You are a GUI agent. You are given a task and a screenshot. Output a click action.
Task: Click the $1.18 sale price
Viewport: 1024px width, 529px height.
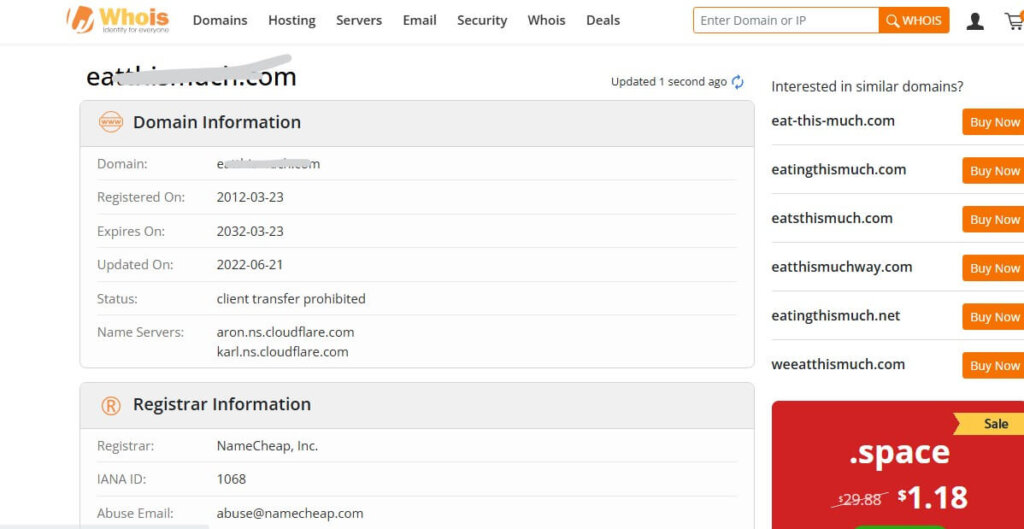point(933,498)
